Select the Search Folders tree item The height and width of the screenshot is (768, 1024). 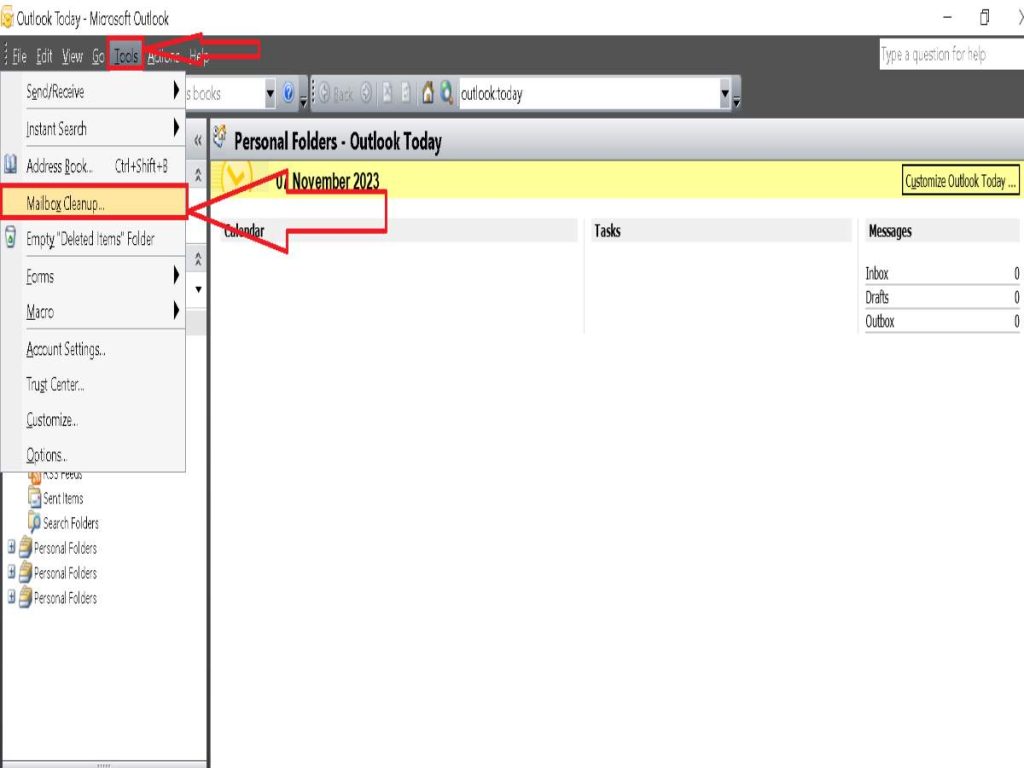71,523
